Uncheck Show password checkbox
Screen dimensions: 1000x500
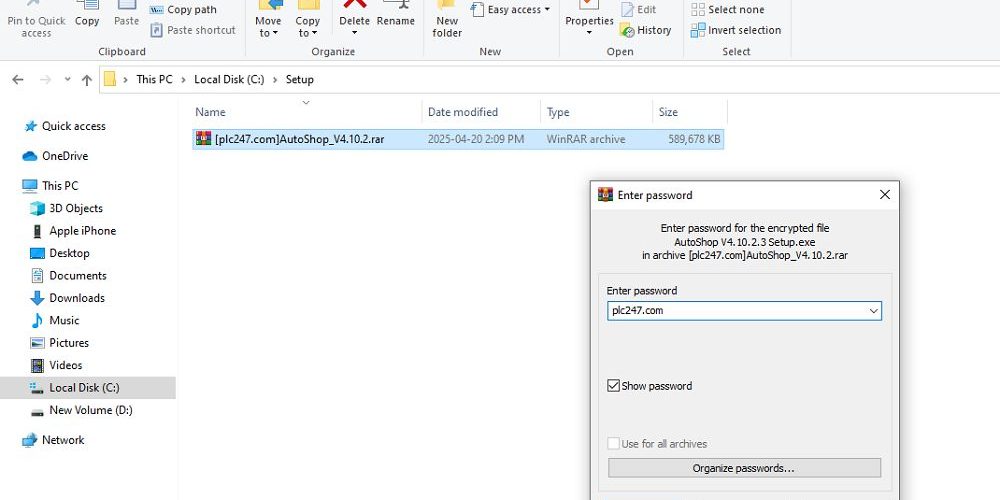coord(614,386)
